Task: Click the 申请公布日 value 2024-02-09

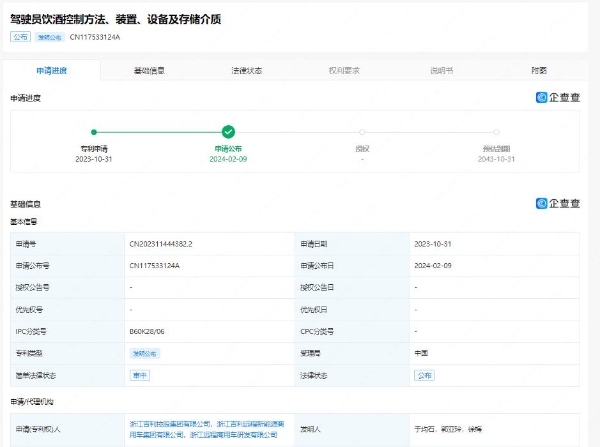Action: pyautogui.click(x=433, y=266)
